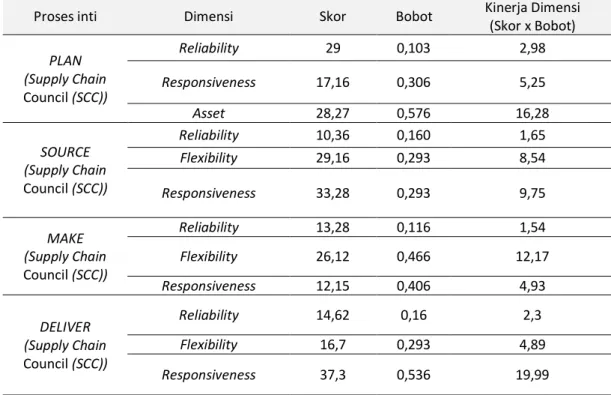Click the Kinerja Dimensi header cell
Image resolution: width=611 pixels, height=395 pixels.
[532, 17]
